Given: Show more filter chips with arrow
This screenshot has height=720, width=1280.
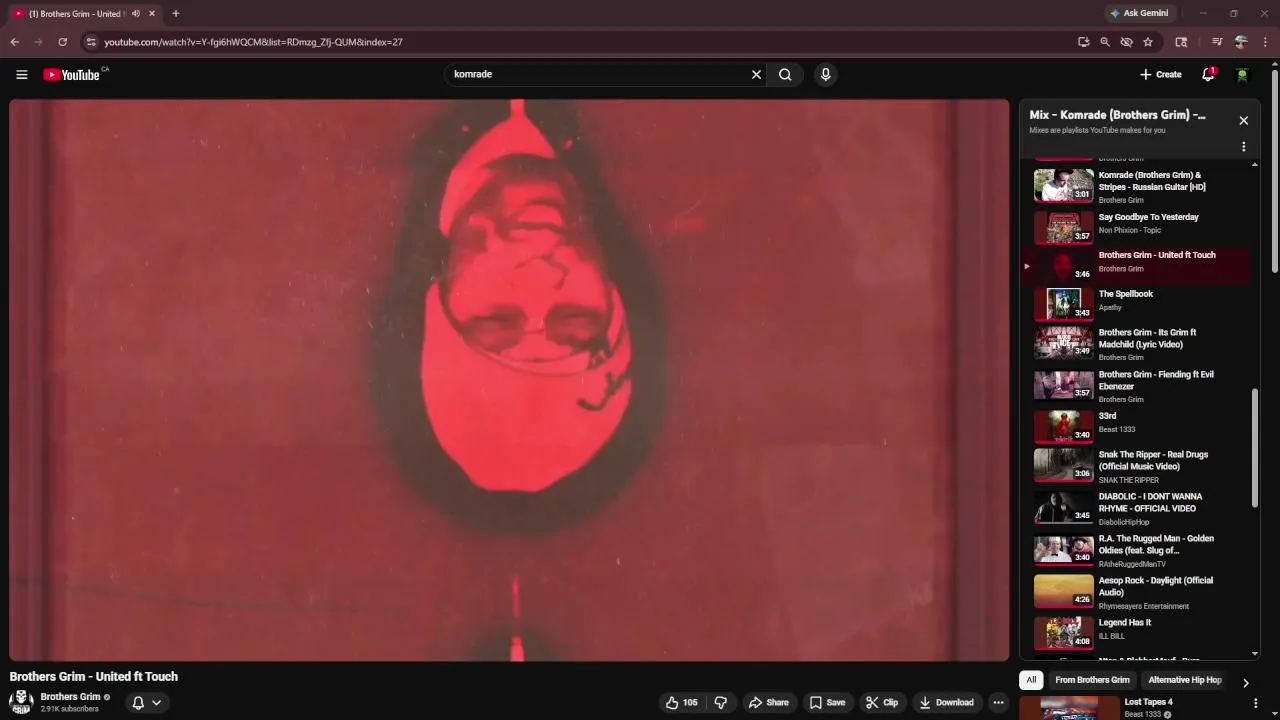Looking at the screenshot, I should (1245, 682).
